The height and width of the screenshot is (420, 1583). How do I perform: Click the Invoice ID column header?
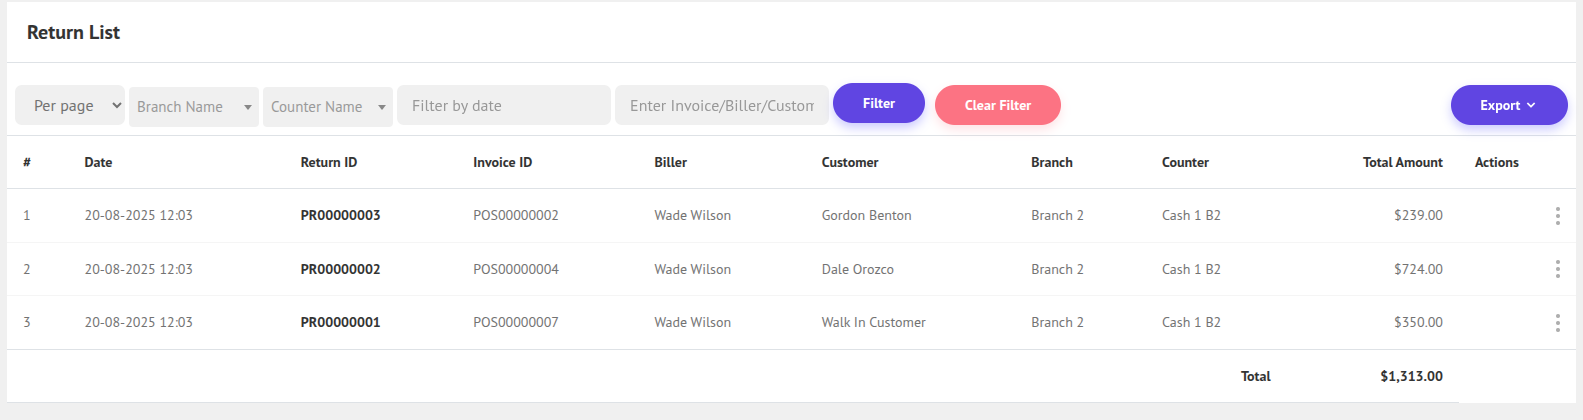coord(502,162)
